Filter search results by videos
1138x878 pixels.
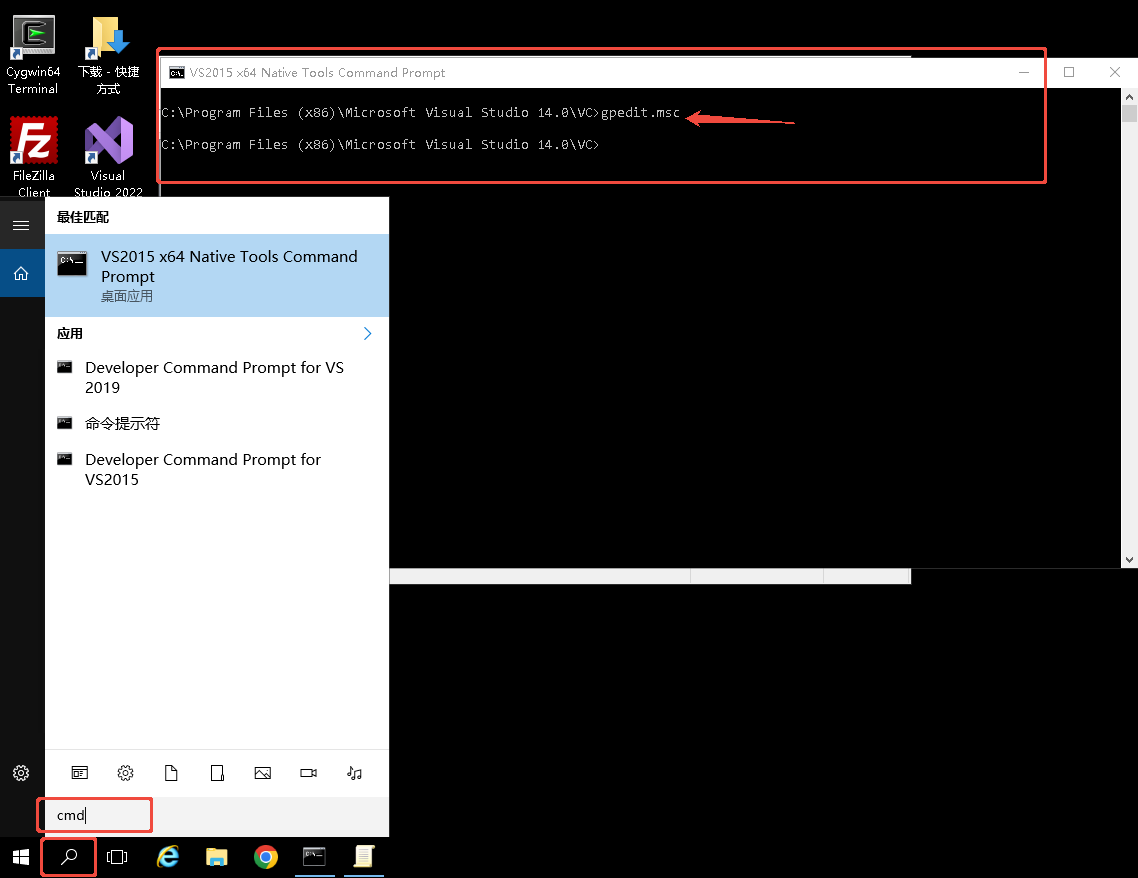point(308,773)
